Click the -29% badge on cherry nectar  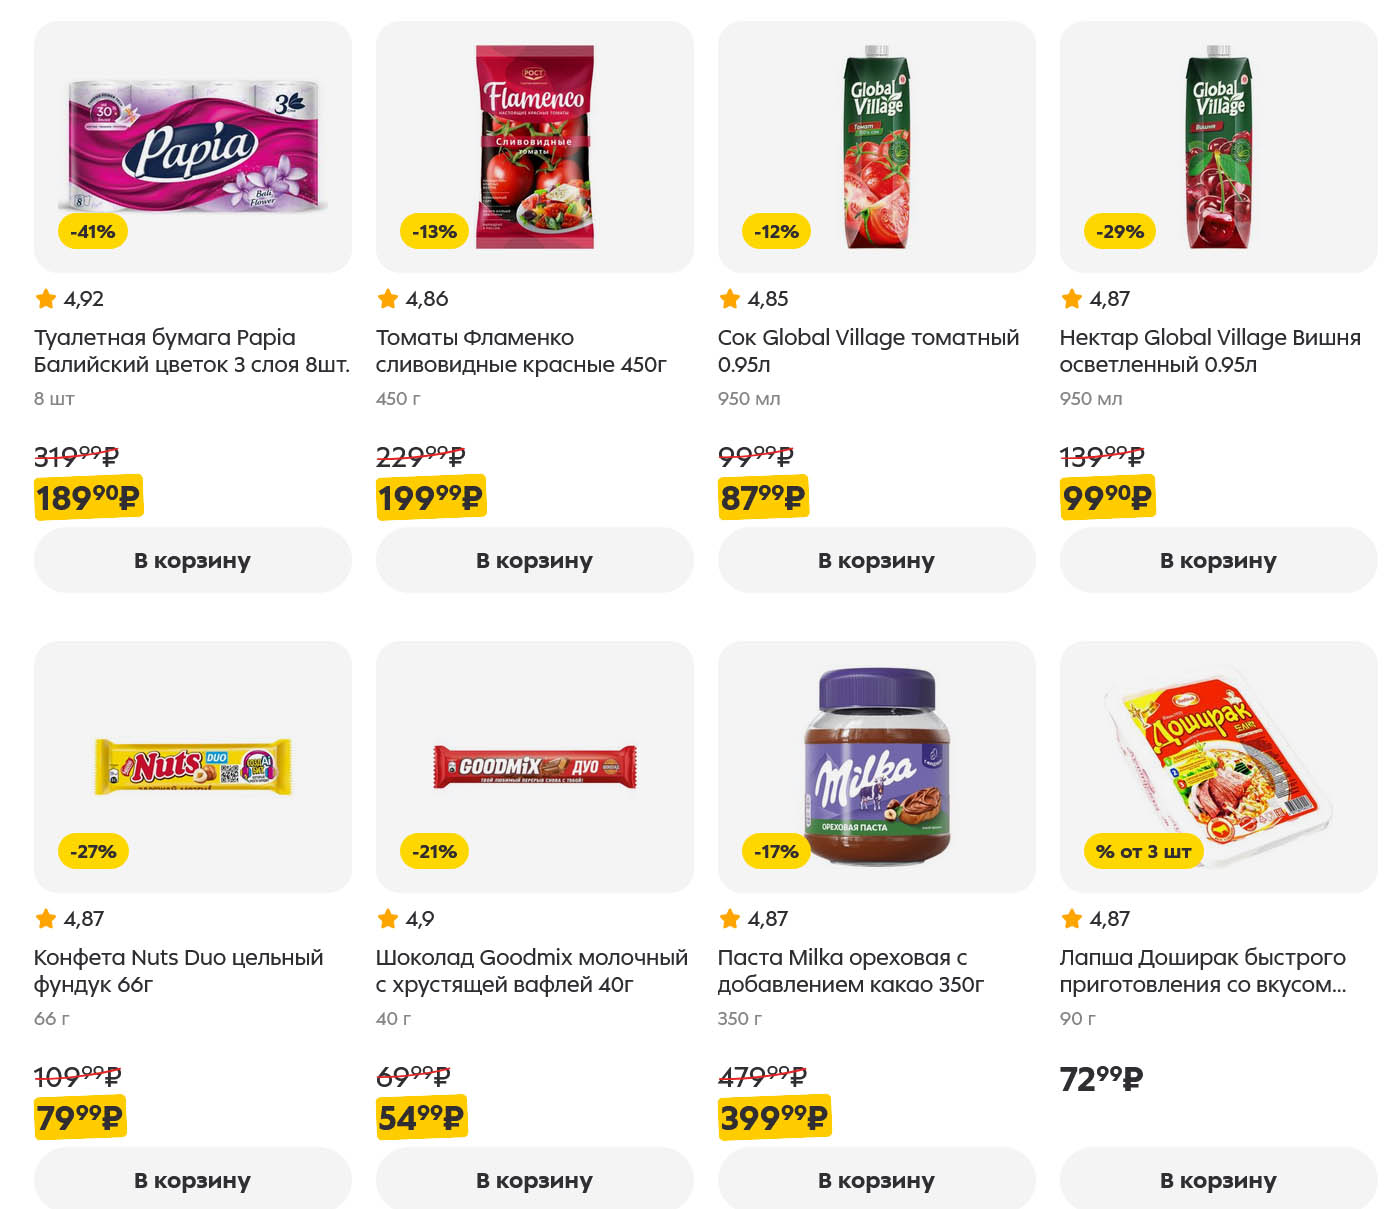click(1119, 232)
